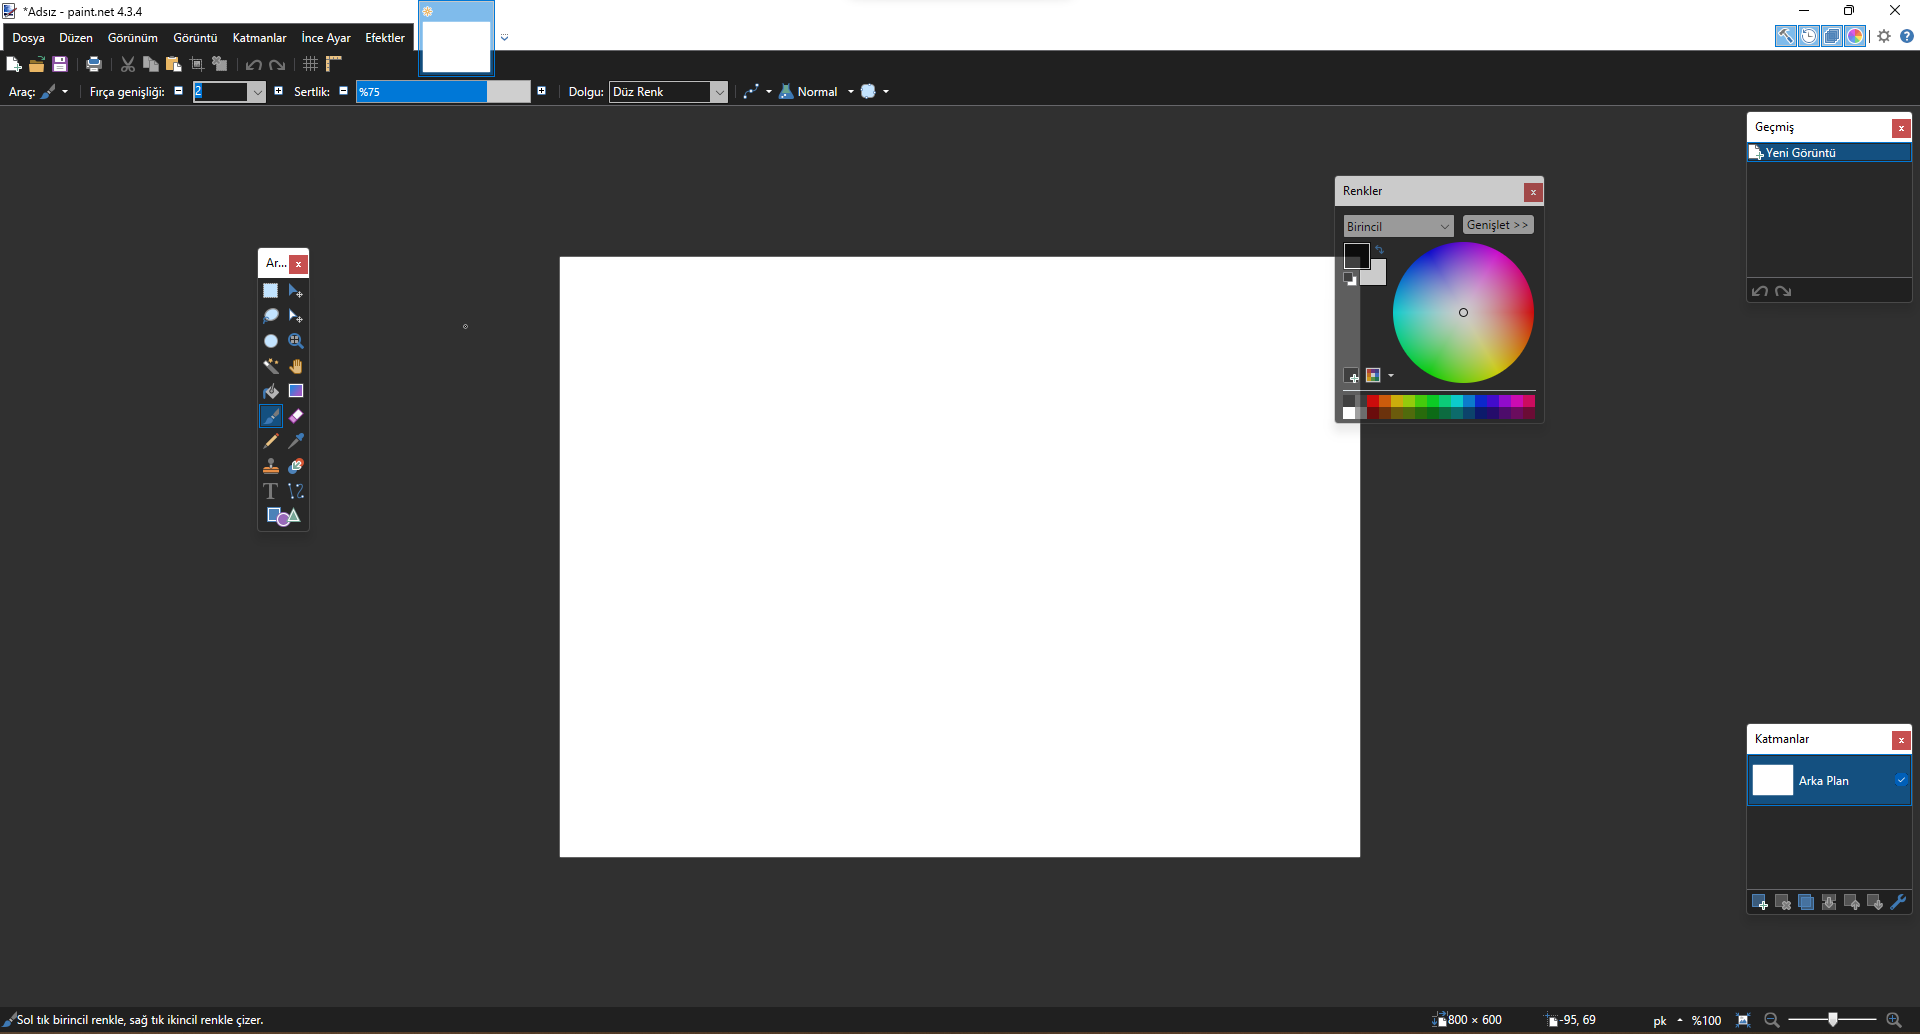The height and width of the screenshot is (1034, 1920).
Task: Select the Move Selection tool
Action: pyautogui.click(x=296, y=316)
